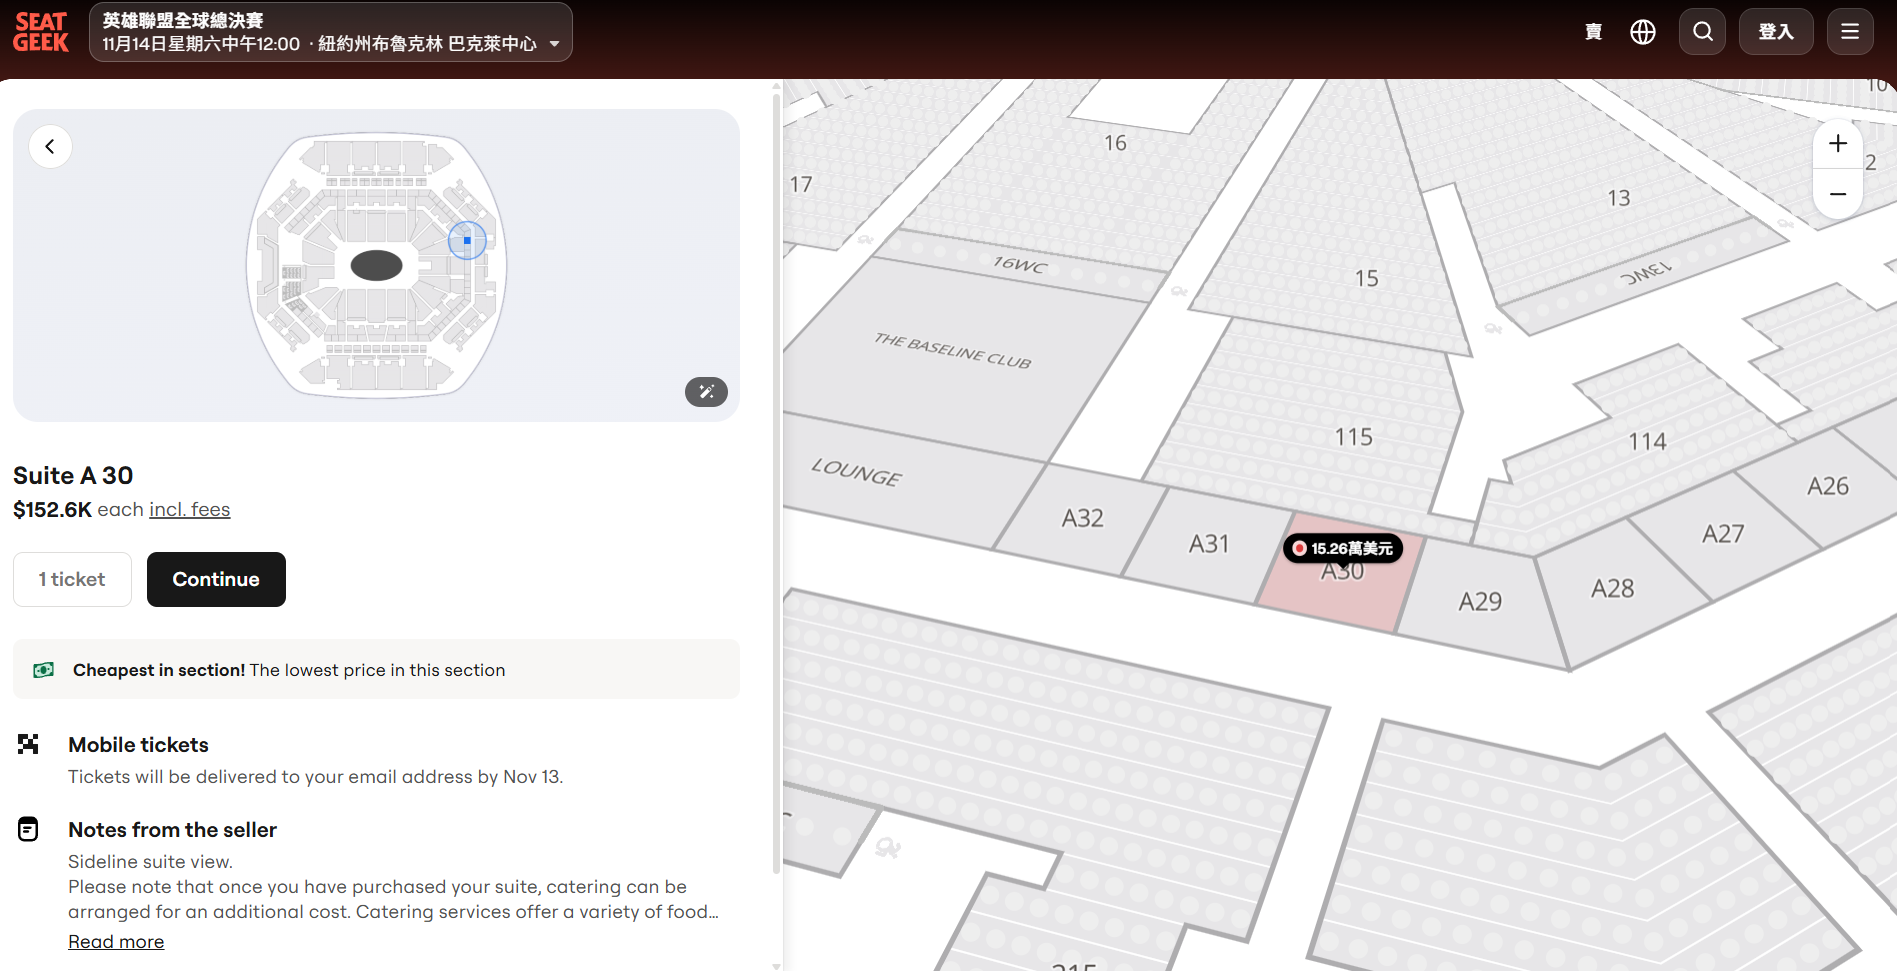Select section 16 on the map
The image size is (1897, 971).
click(1115, 143)
